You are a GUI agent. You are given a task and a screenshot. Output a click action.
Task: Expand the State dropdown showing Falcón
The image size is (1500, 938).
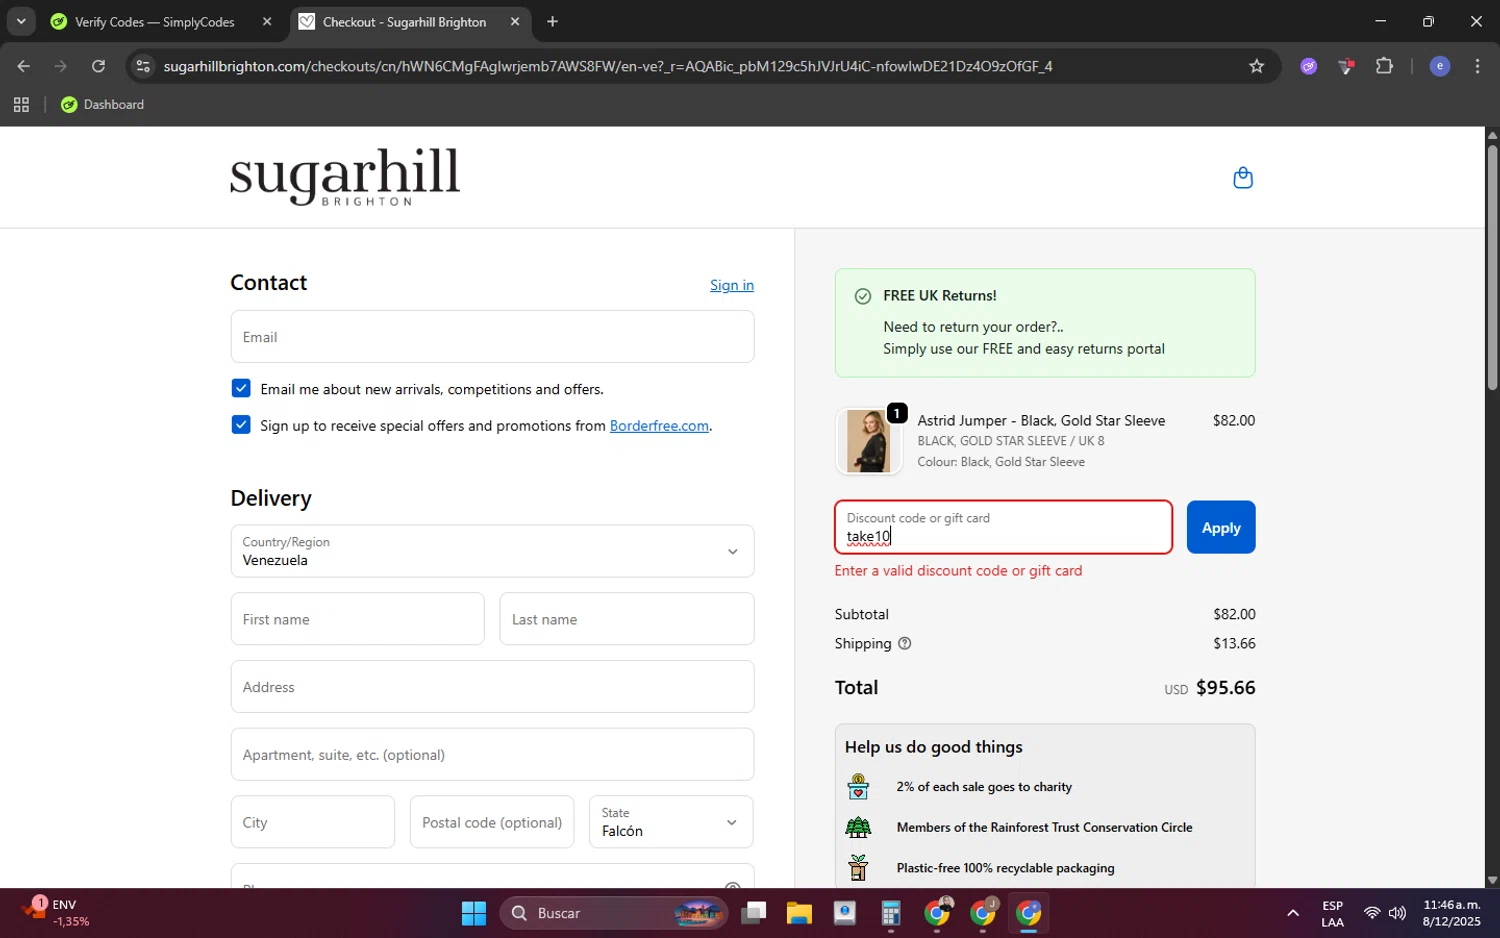tap(671, 822)
